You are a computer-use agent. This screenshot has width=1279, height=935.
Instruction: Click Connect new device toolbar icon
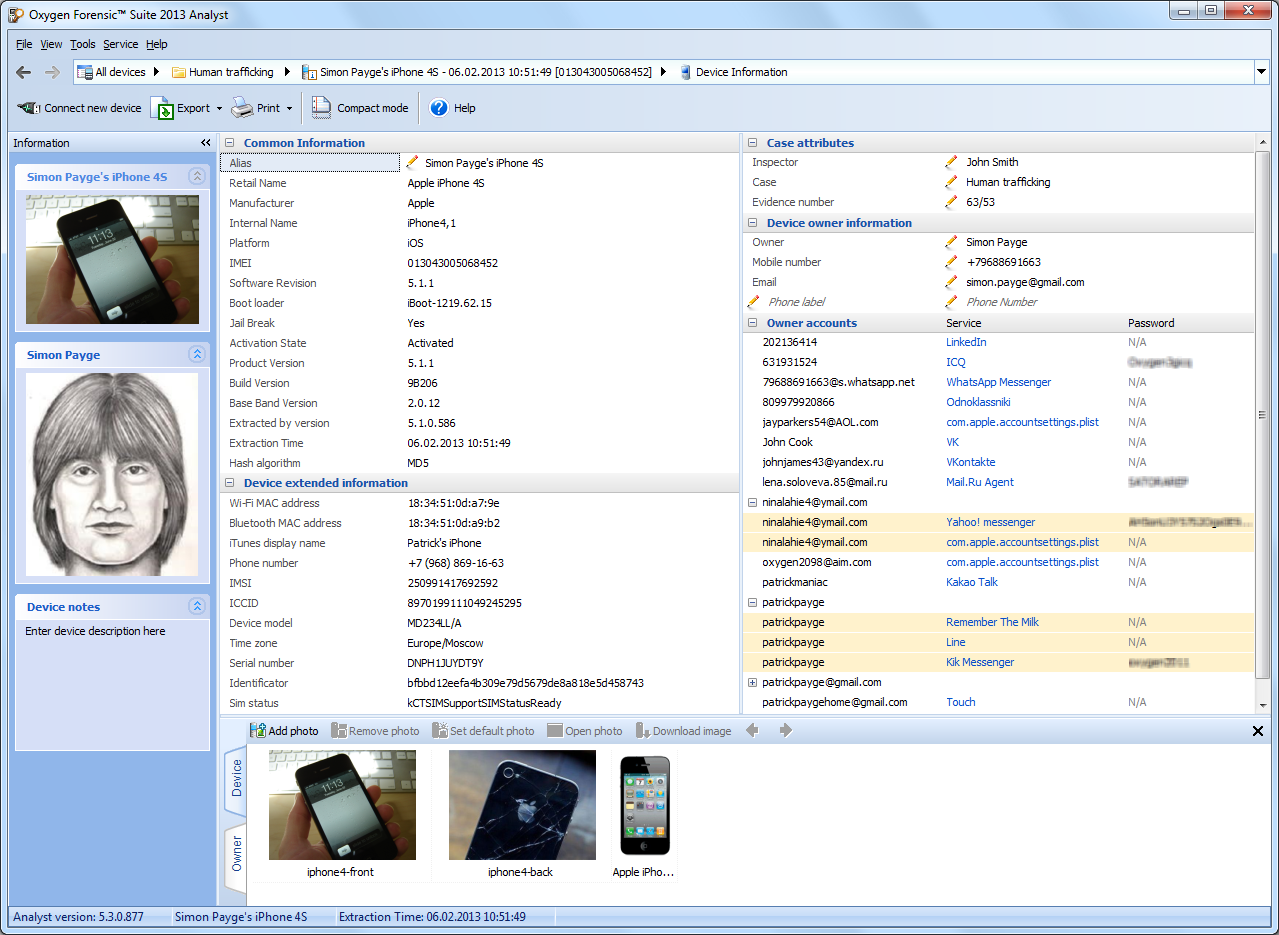(28, 108)
